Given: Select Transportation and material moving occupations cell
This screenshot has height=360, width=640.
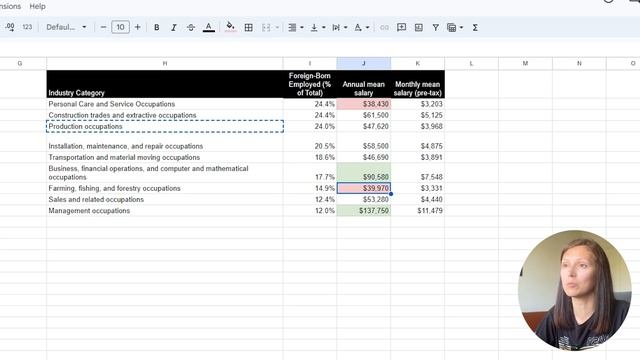Looking at the screenshot, I should click(x=164, y=157).
